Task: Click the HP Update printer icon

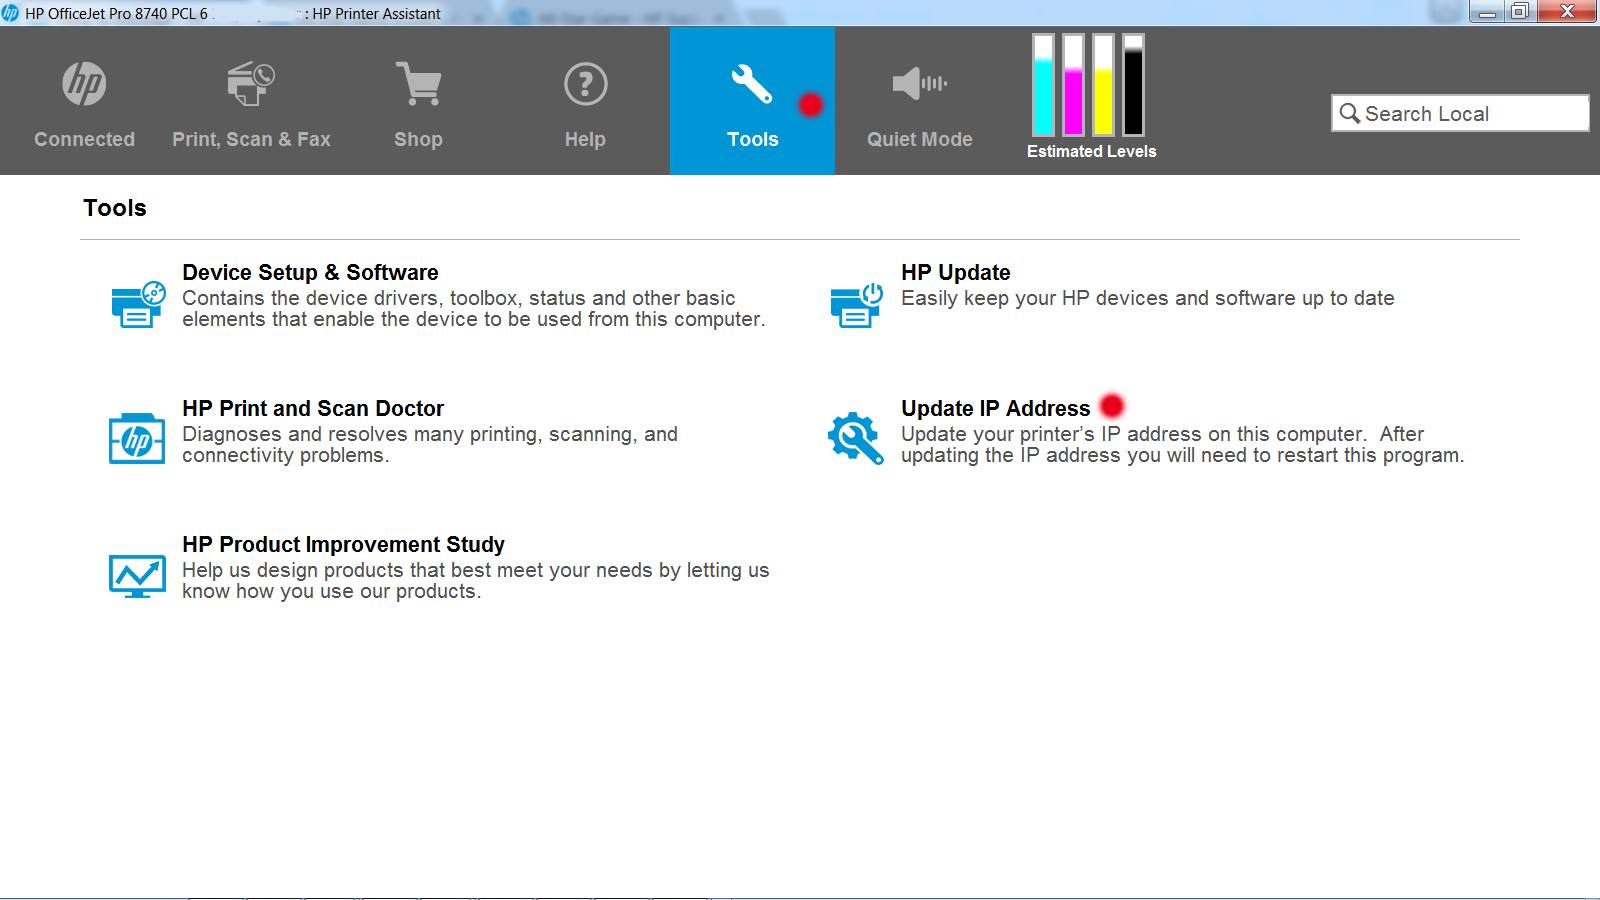Action: [856, 305]
